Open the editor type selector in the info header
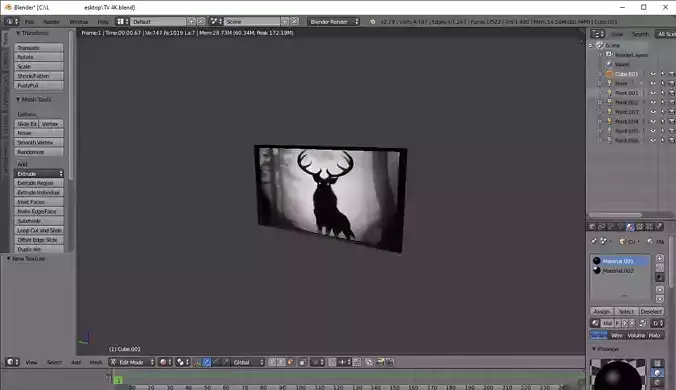 pos(12,21)
